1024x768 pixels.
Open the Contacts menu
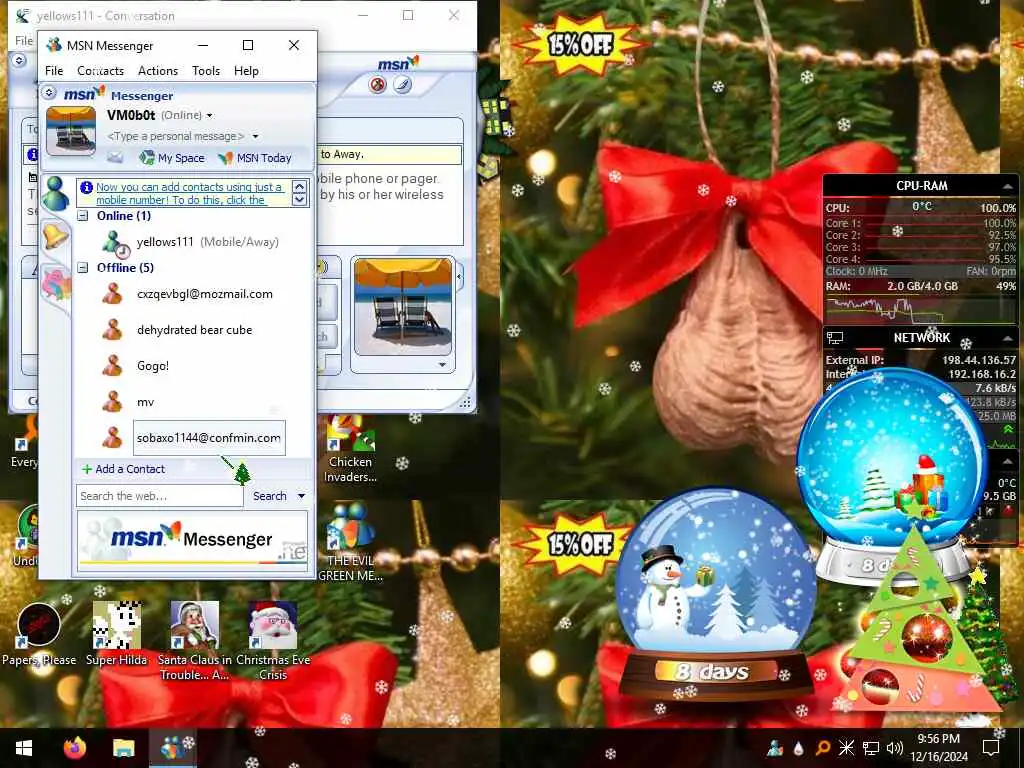100,71
